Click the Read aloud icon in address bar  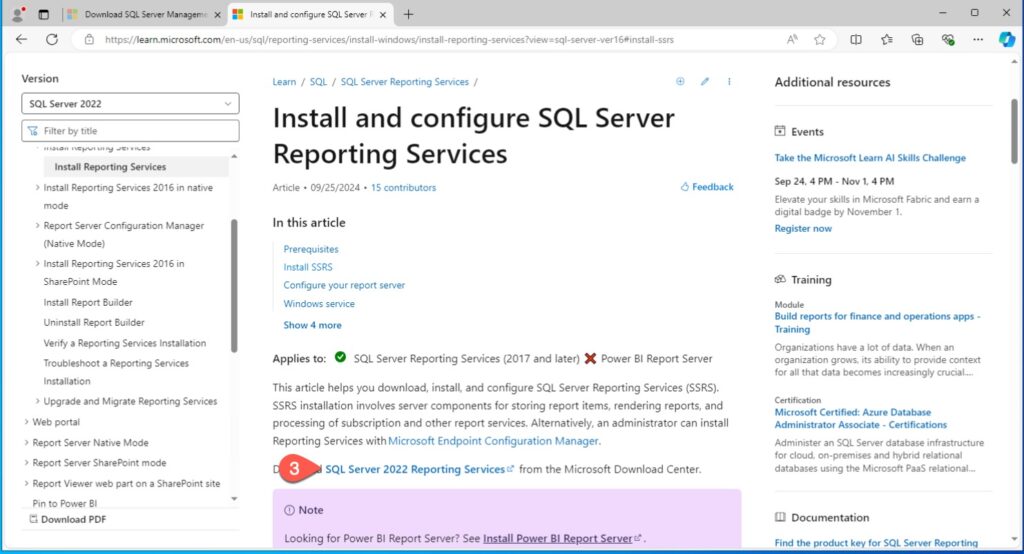792,40
